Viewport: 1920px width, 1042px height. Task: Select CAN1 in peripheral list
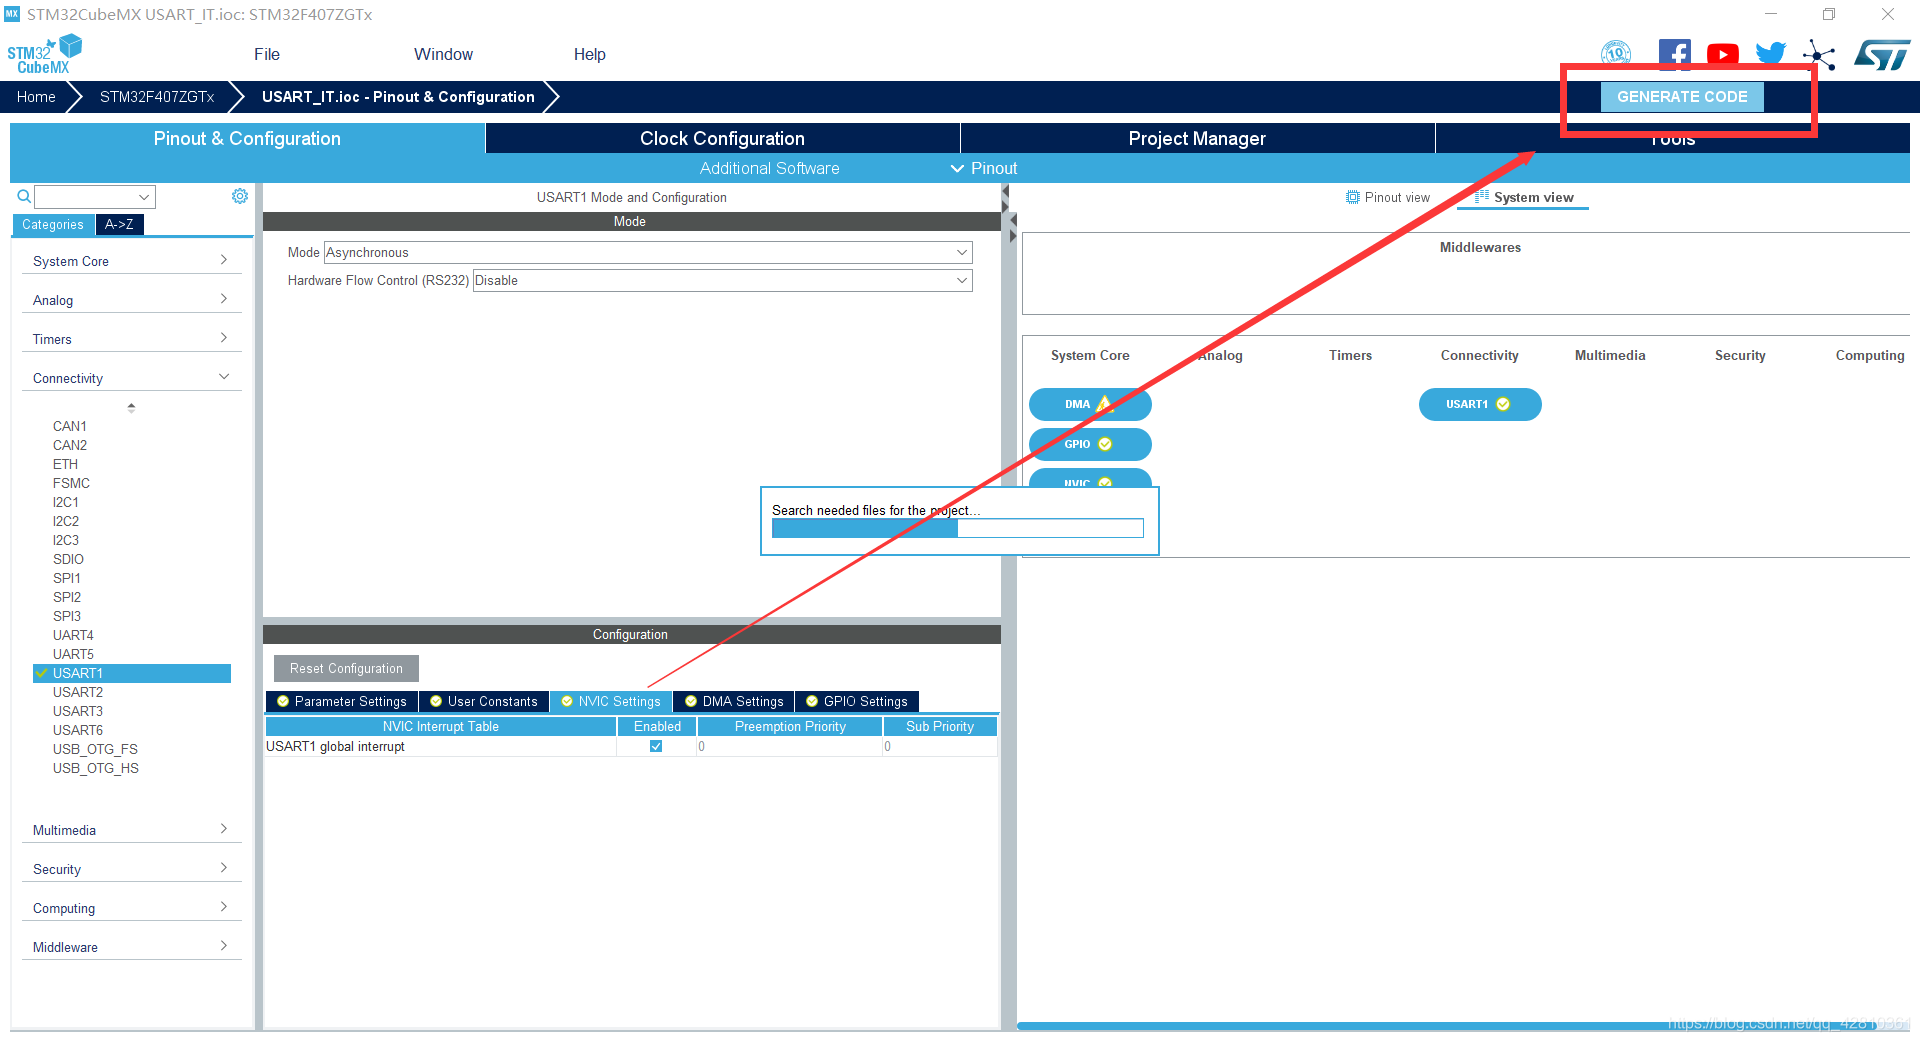point(70,426)
